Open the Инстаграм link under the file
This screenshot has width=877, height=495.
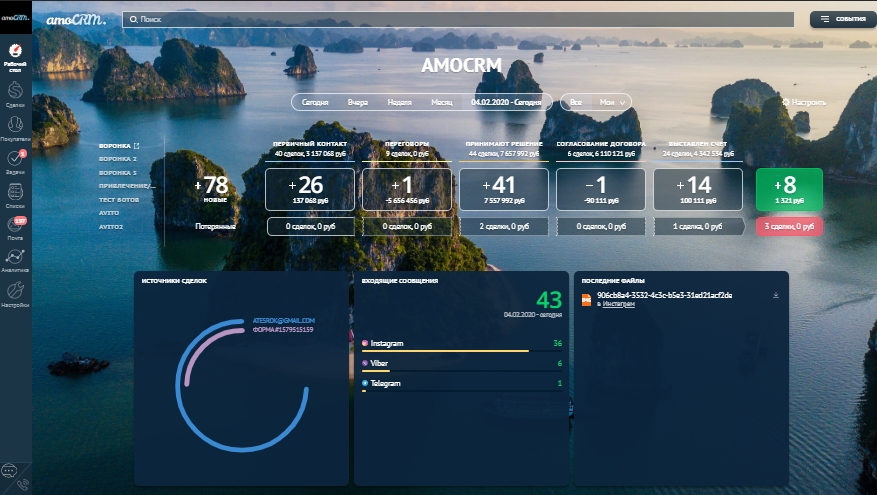click(619, 304)
